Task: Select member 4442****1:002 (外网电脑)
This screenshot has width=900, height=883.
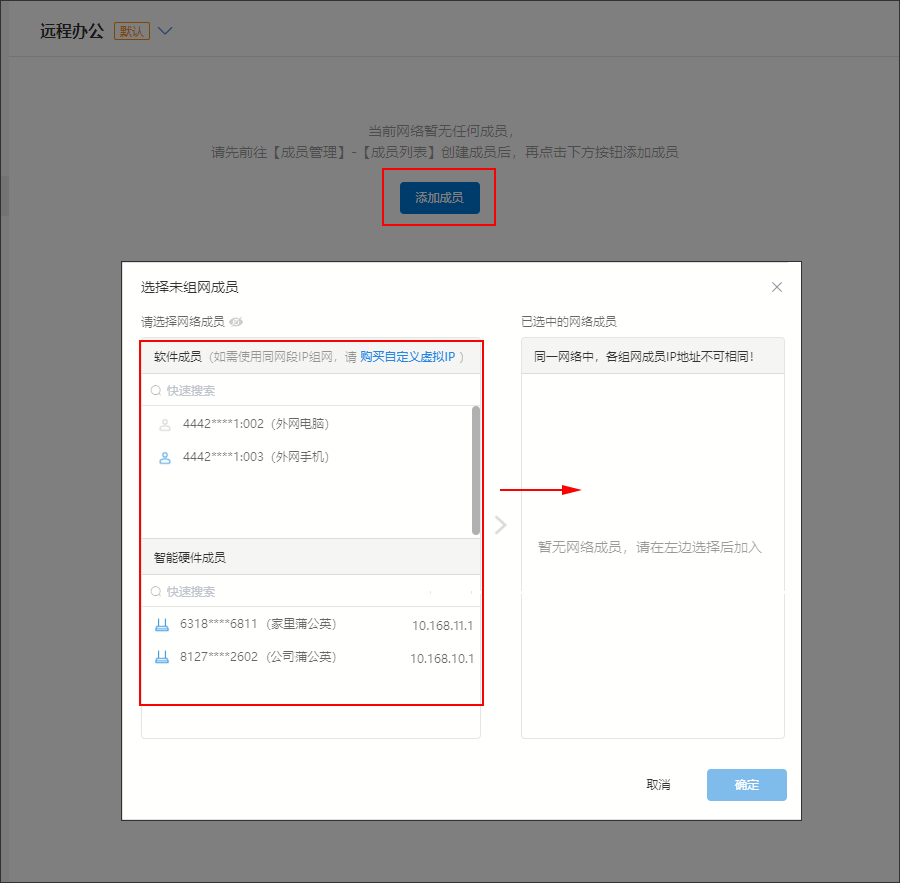Action: (307, 424)
